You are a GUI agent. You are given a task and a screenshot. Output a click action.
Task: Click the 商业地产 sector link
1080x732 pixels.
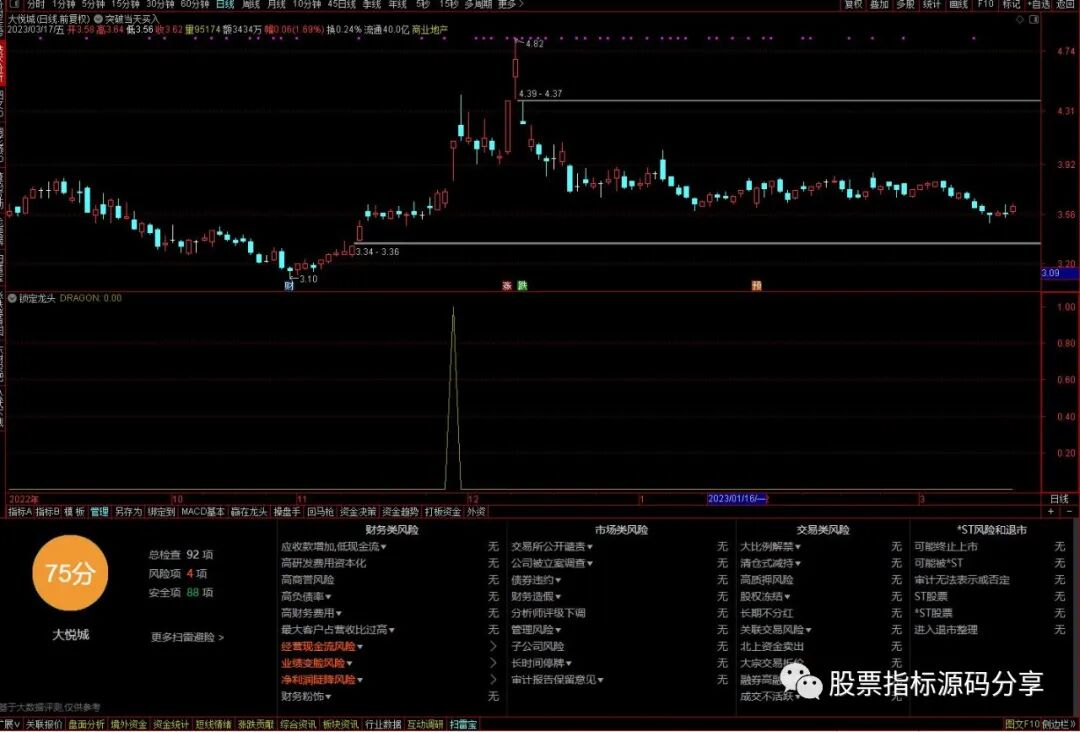[429, 30]
